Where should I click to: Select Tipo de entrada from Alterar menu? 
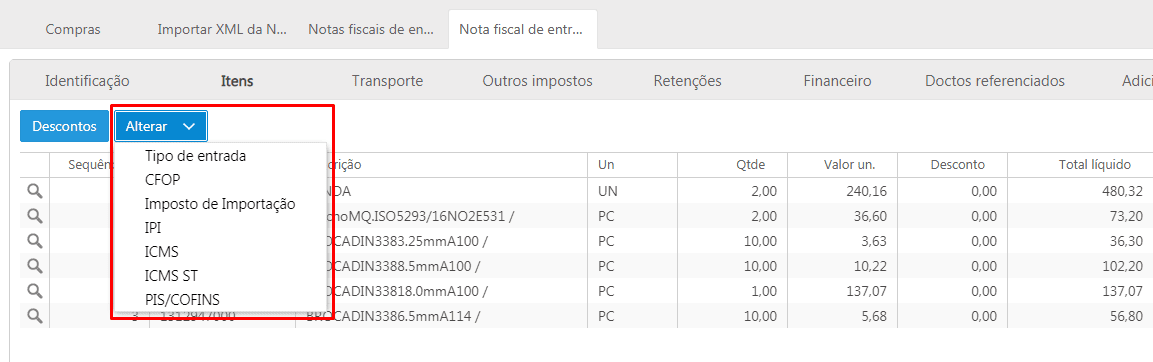click(196, 156)
